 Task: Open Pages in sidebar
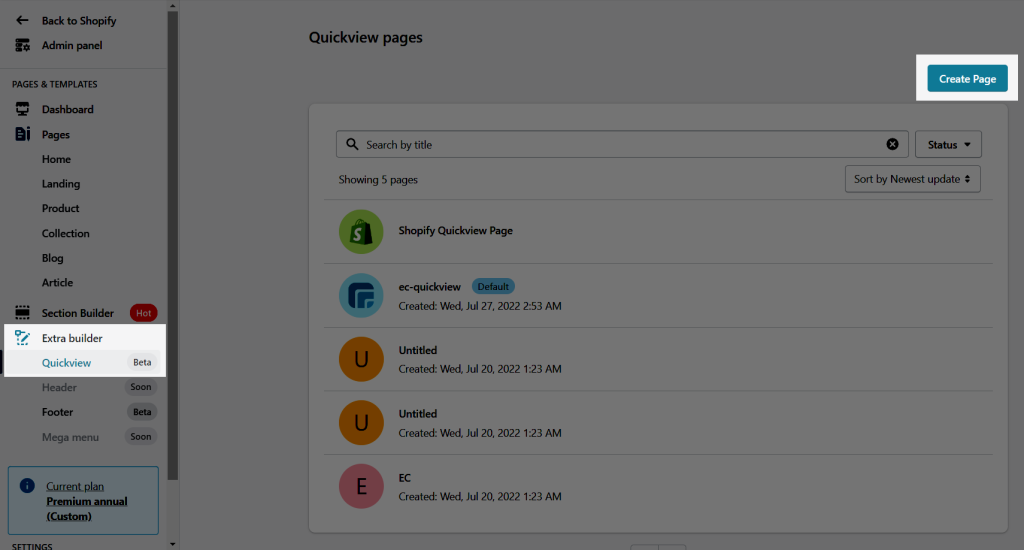tap(56, 135)
